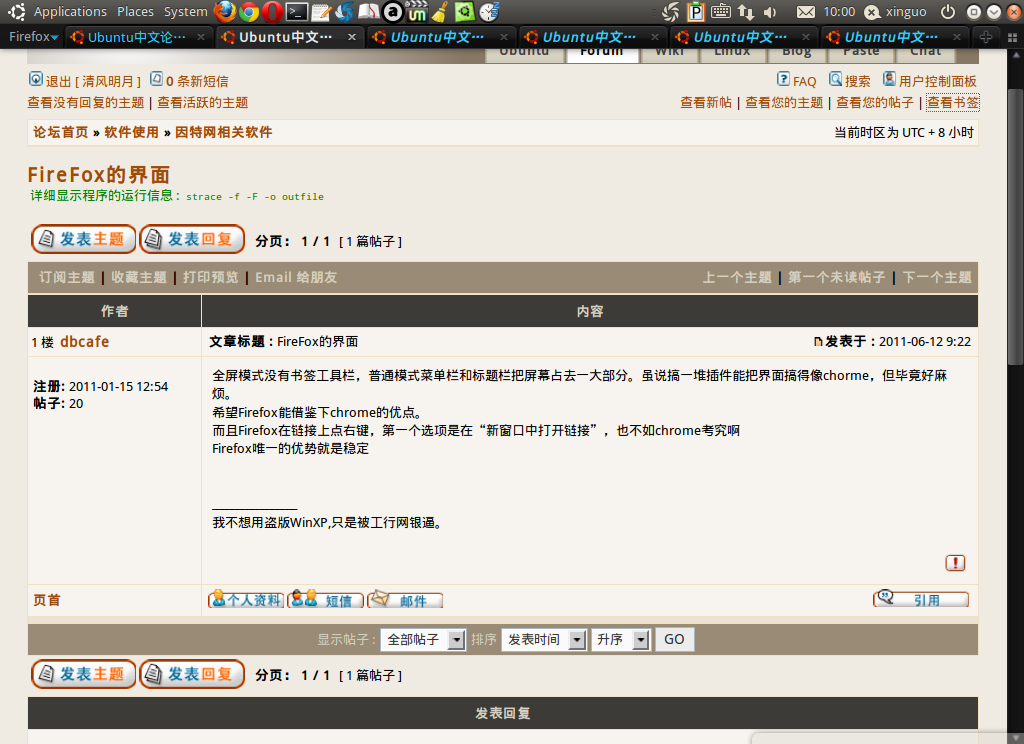Open a new browser tab with plus button
The width and height of the screenshot is (1024, 744).
click(x=985, y=37)
